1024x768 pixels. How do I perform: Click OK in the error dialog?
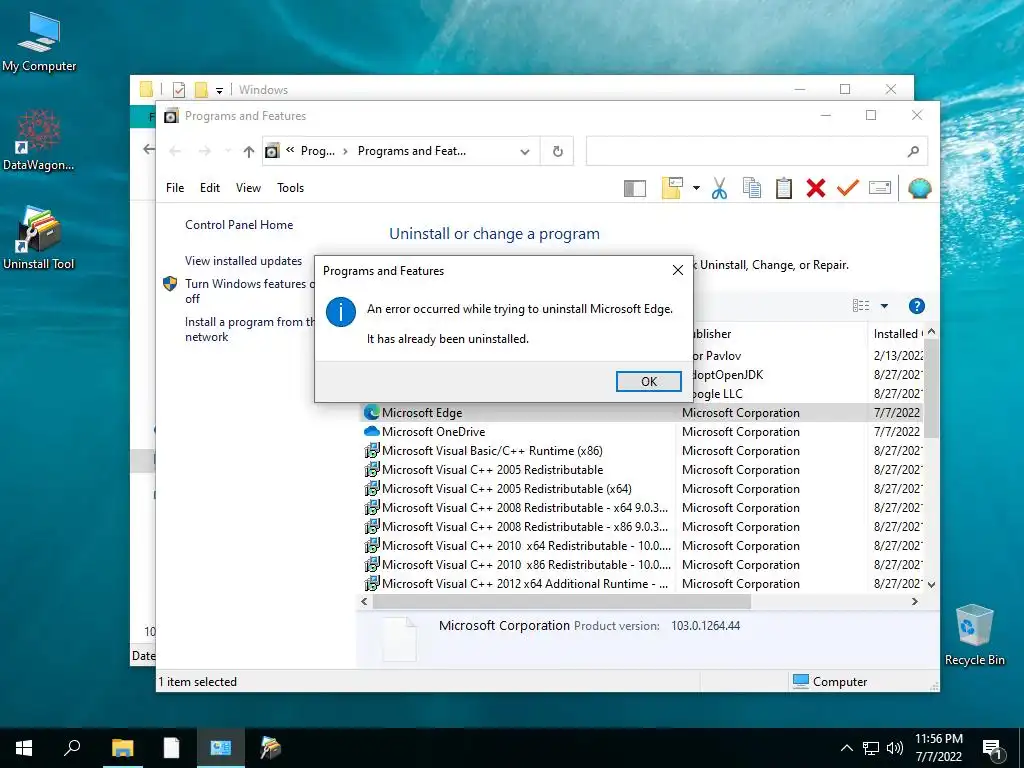click(x=648, y=381)
